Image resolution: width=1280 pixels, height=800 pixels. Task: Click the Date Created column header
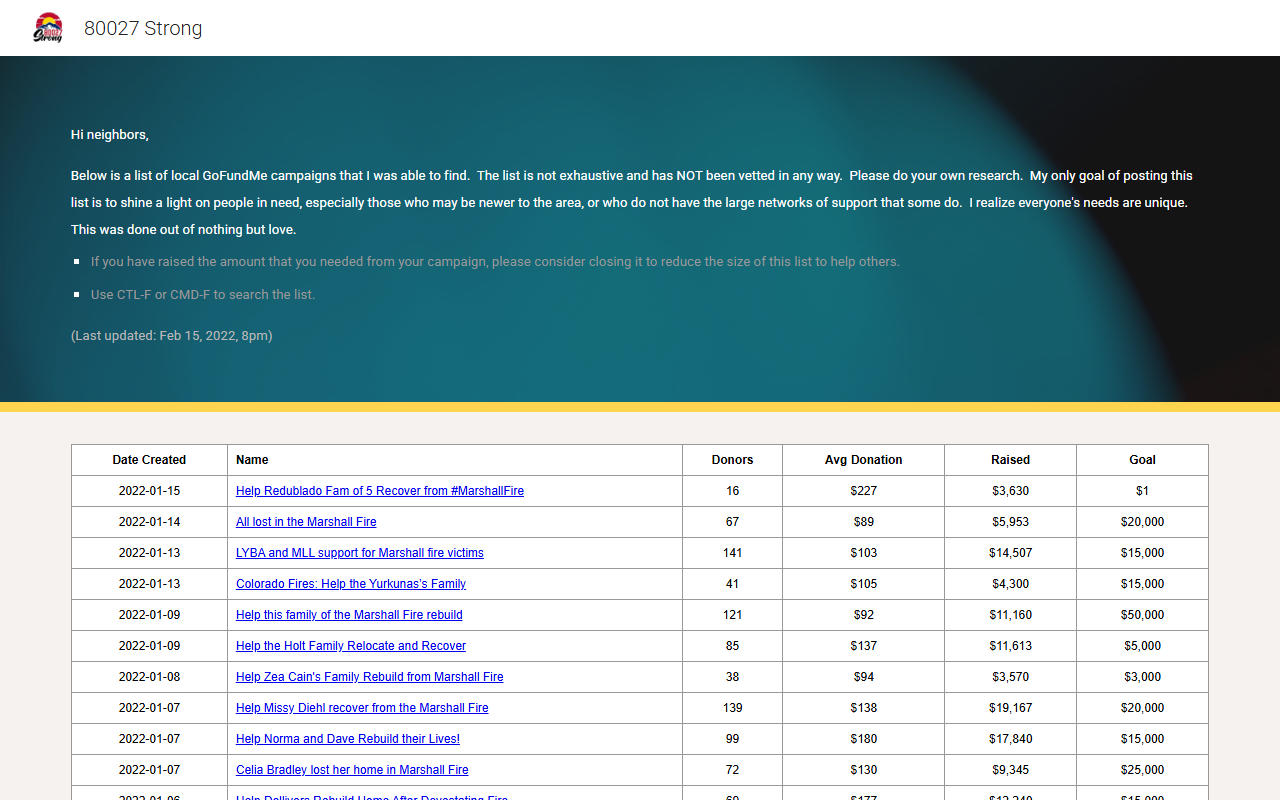(x=149, y=460)
